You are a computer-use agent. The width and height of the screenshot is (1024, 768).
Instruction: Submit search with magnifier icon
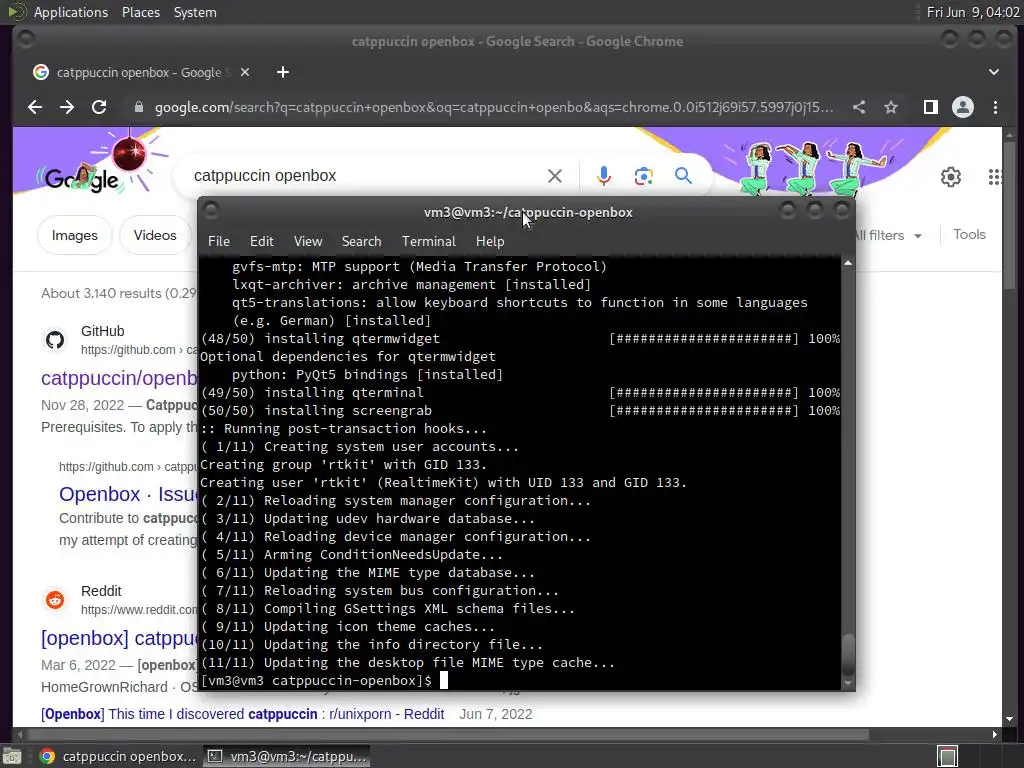tap(683, 176)
